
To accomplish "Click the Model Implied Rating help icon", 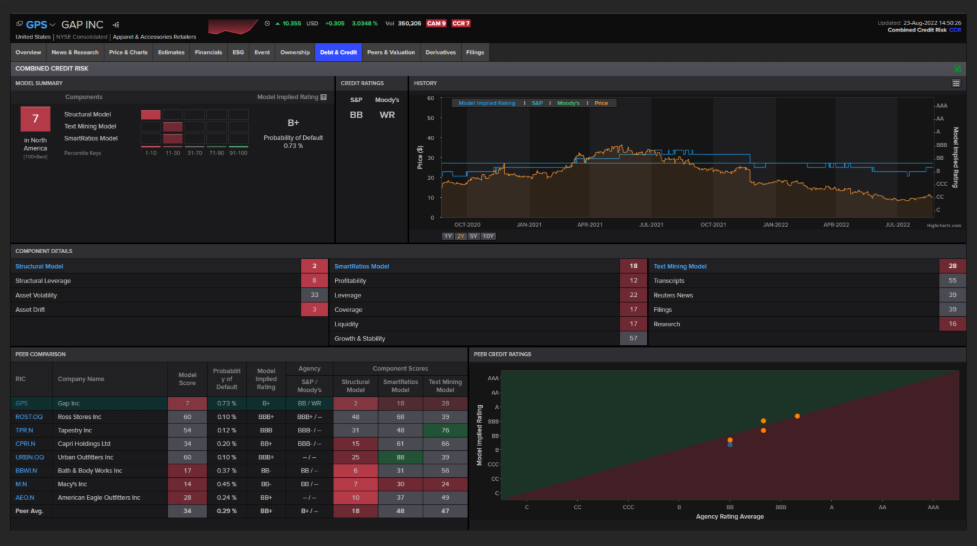I will 323,97.
